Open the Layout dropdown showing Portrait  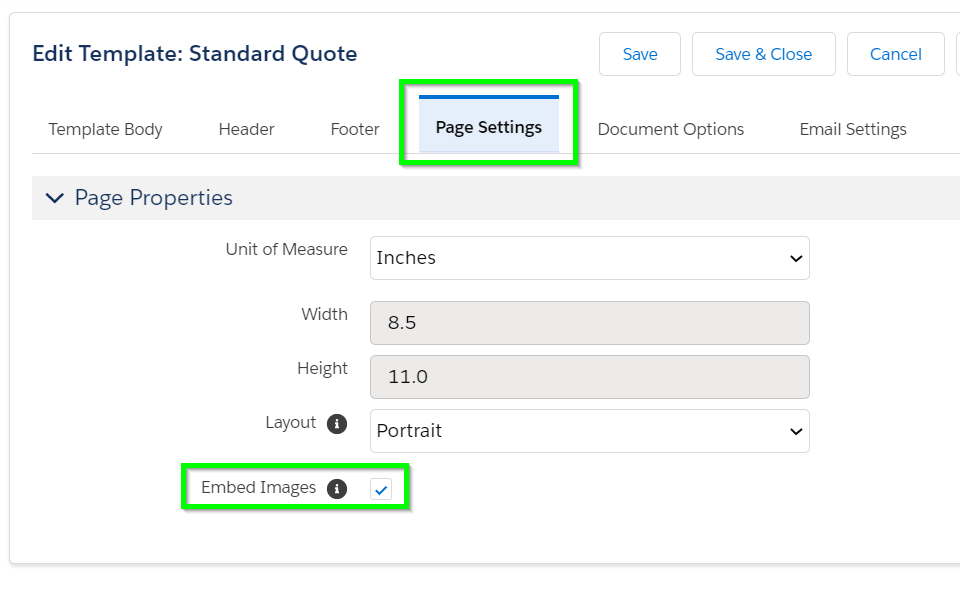[590, 431]
